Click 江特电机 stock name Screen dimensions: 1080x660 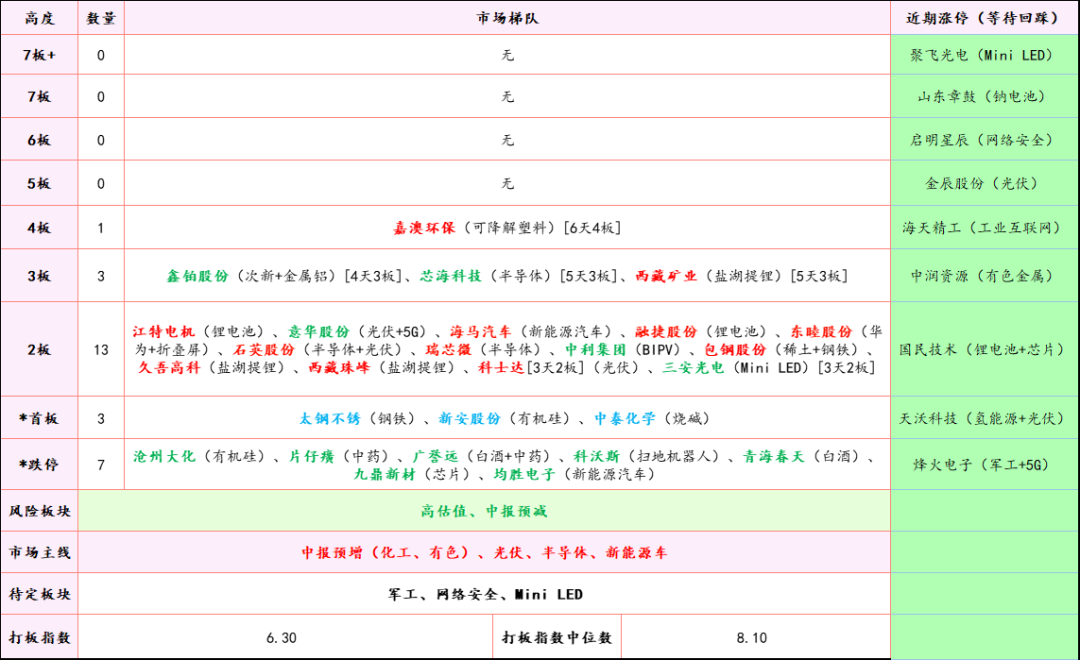click(163, 331)
